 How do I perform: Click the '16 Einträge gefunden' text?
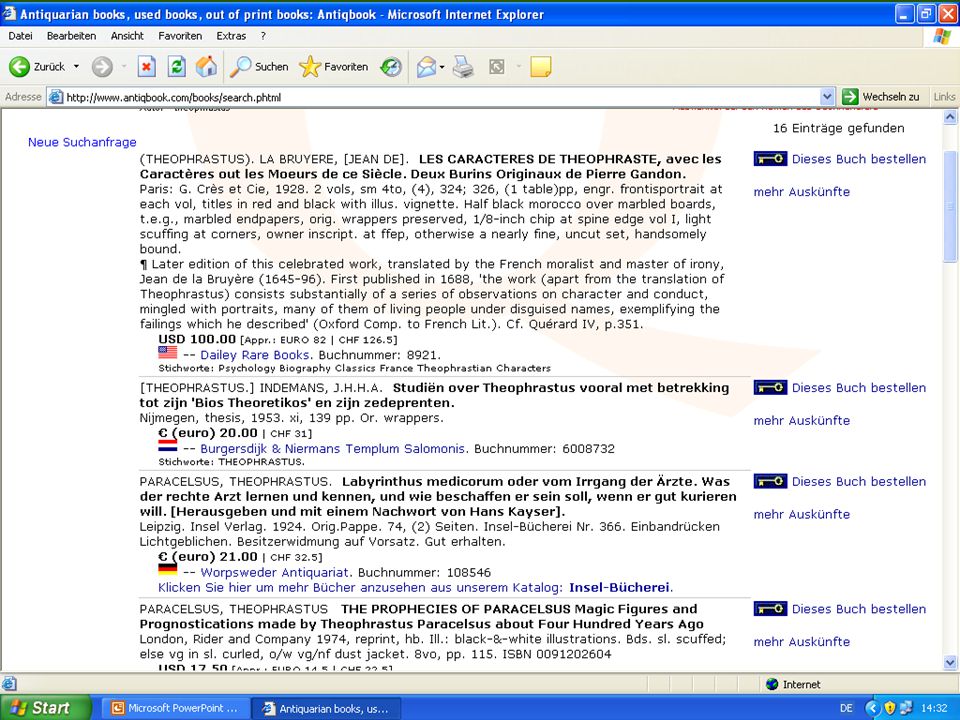click(839, 129)
